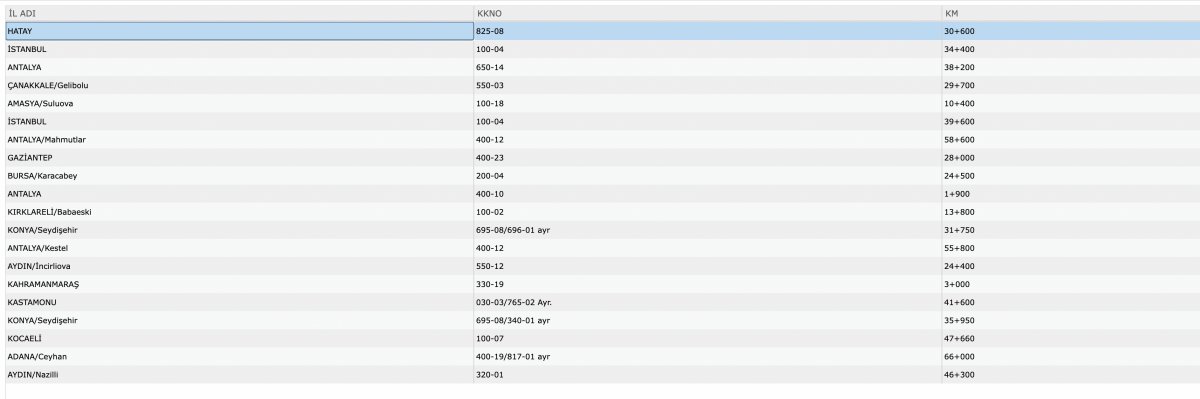
Task: Select the GAZİANTEP cell
Action: coord(238,157)
